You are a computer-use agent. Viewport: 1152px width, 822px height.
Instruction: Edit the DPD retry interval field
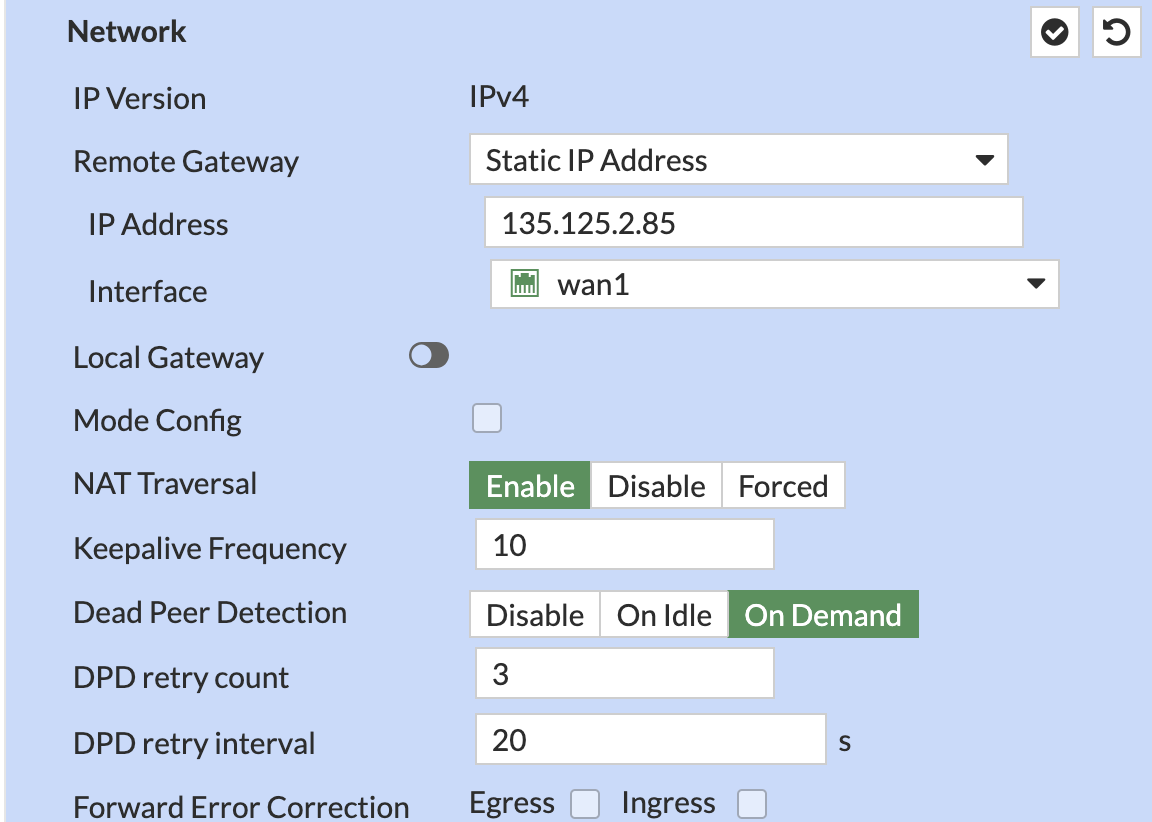pyautogui.click(x=650, y=740)
